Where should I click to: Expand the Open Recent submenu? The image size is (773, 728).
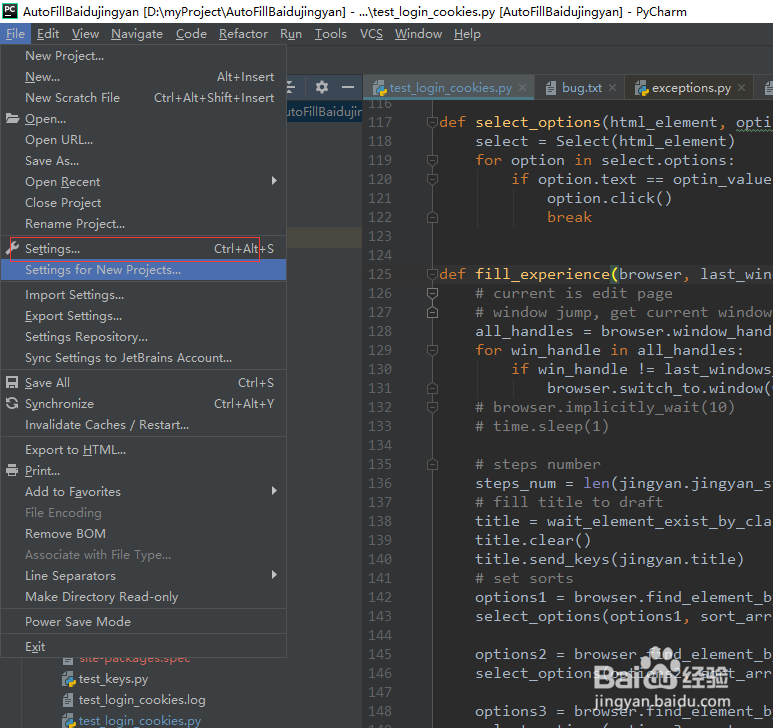275,181
